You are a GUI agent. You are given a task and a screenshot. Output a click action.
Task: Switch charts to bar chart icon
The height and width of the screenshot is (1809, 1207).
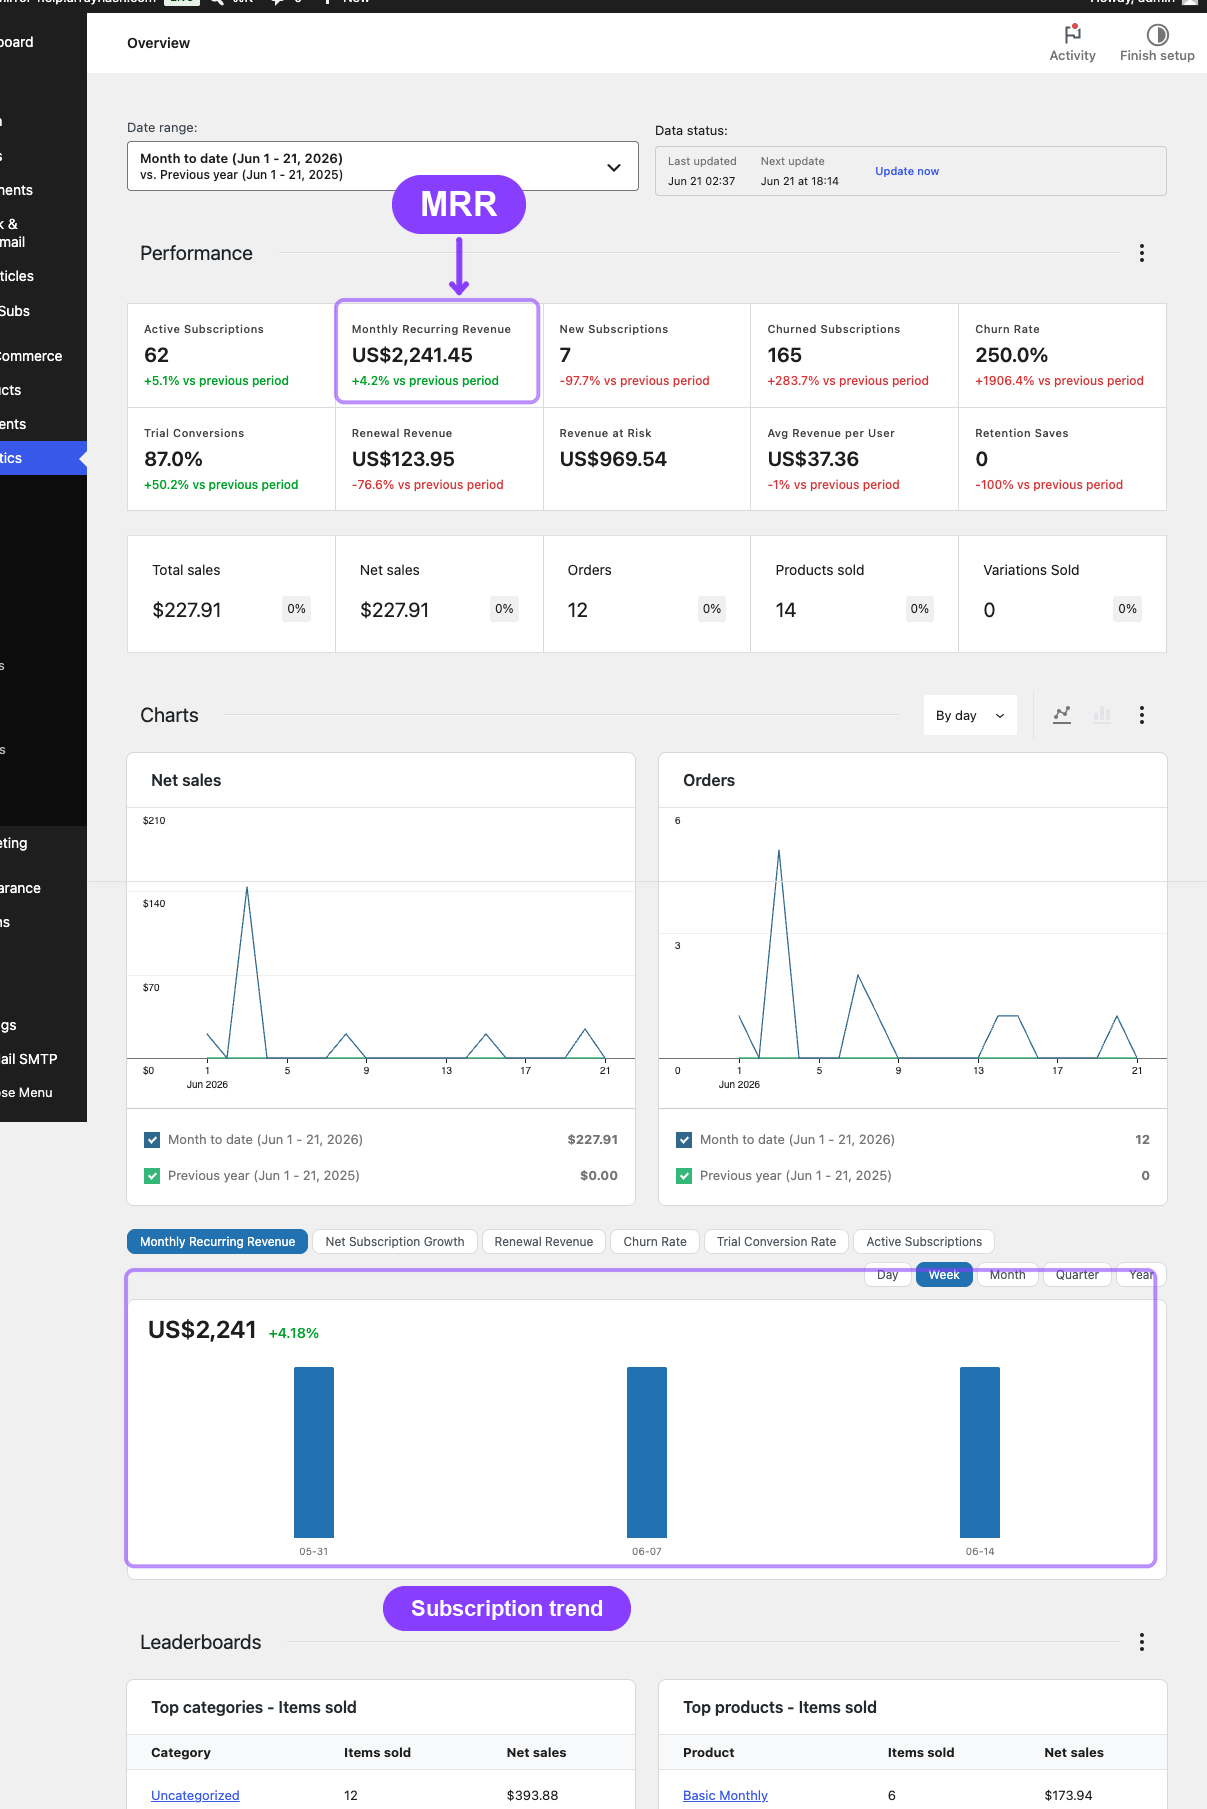click(1102, 715)
